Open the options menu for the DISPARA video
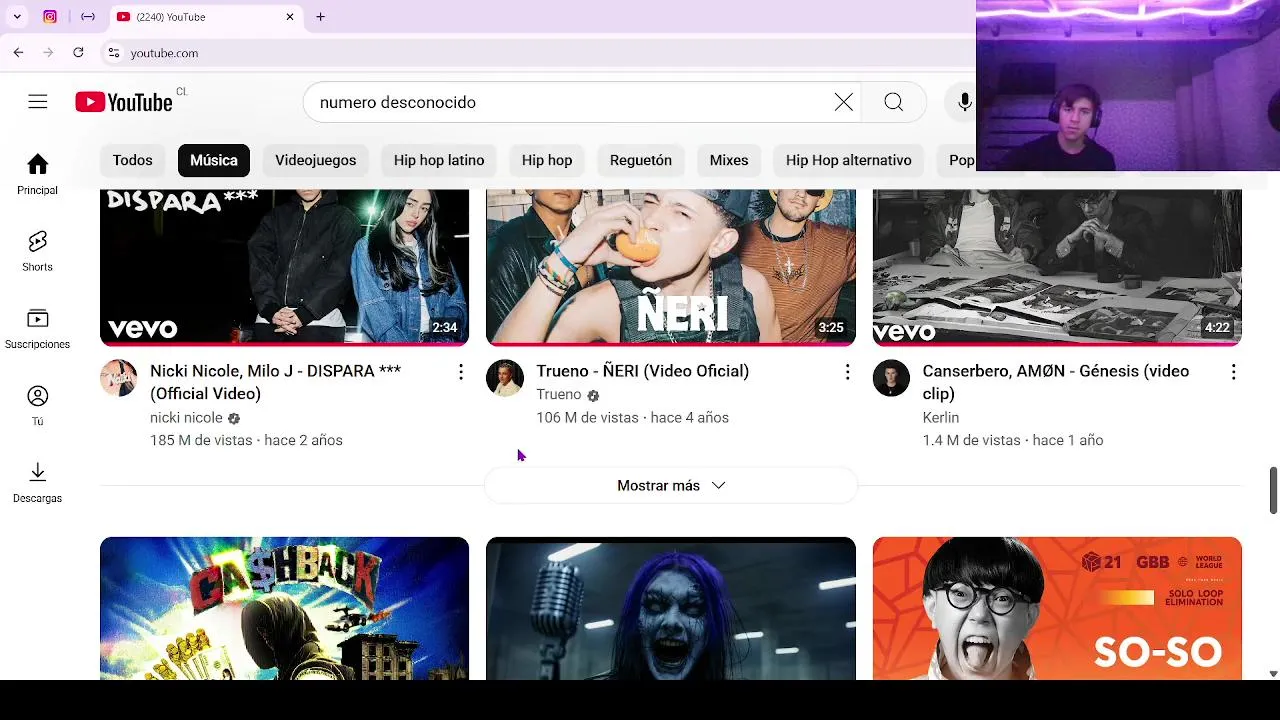 (460, 372)
